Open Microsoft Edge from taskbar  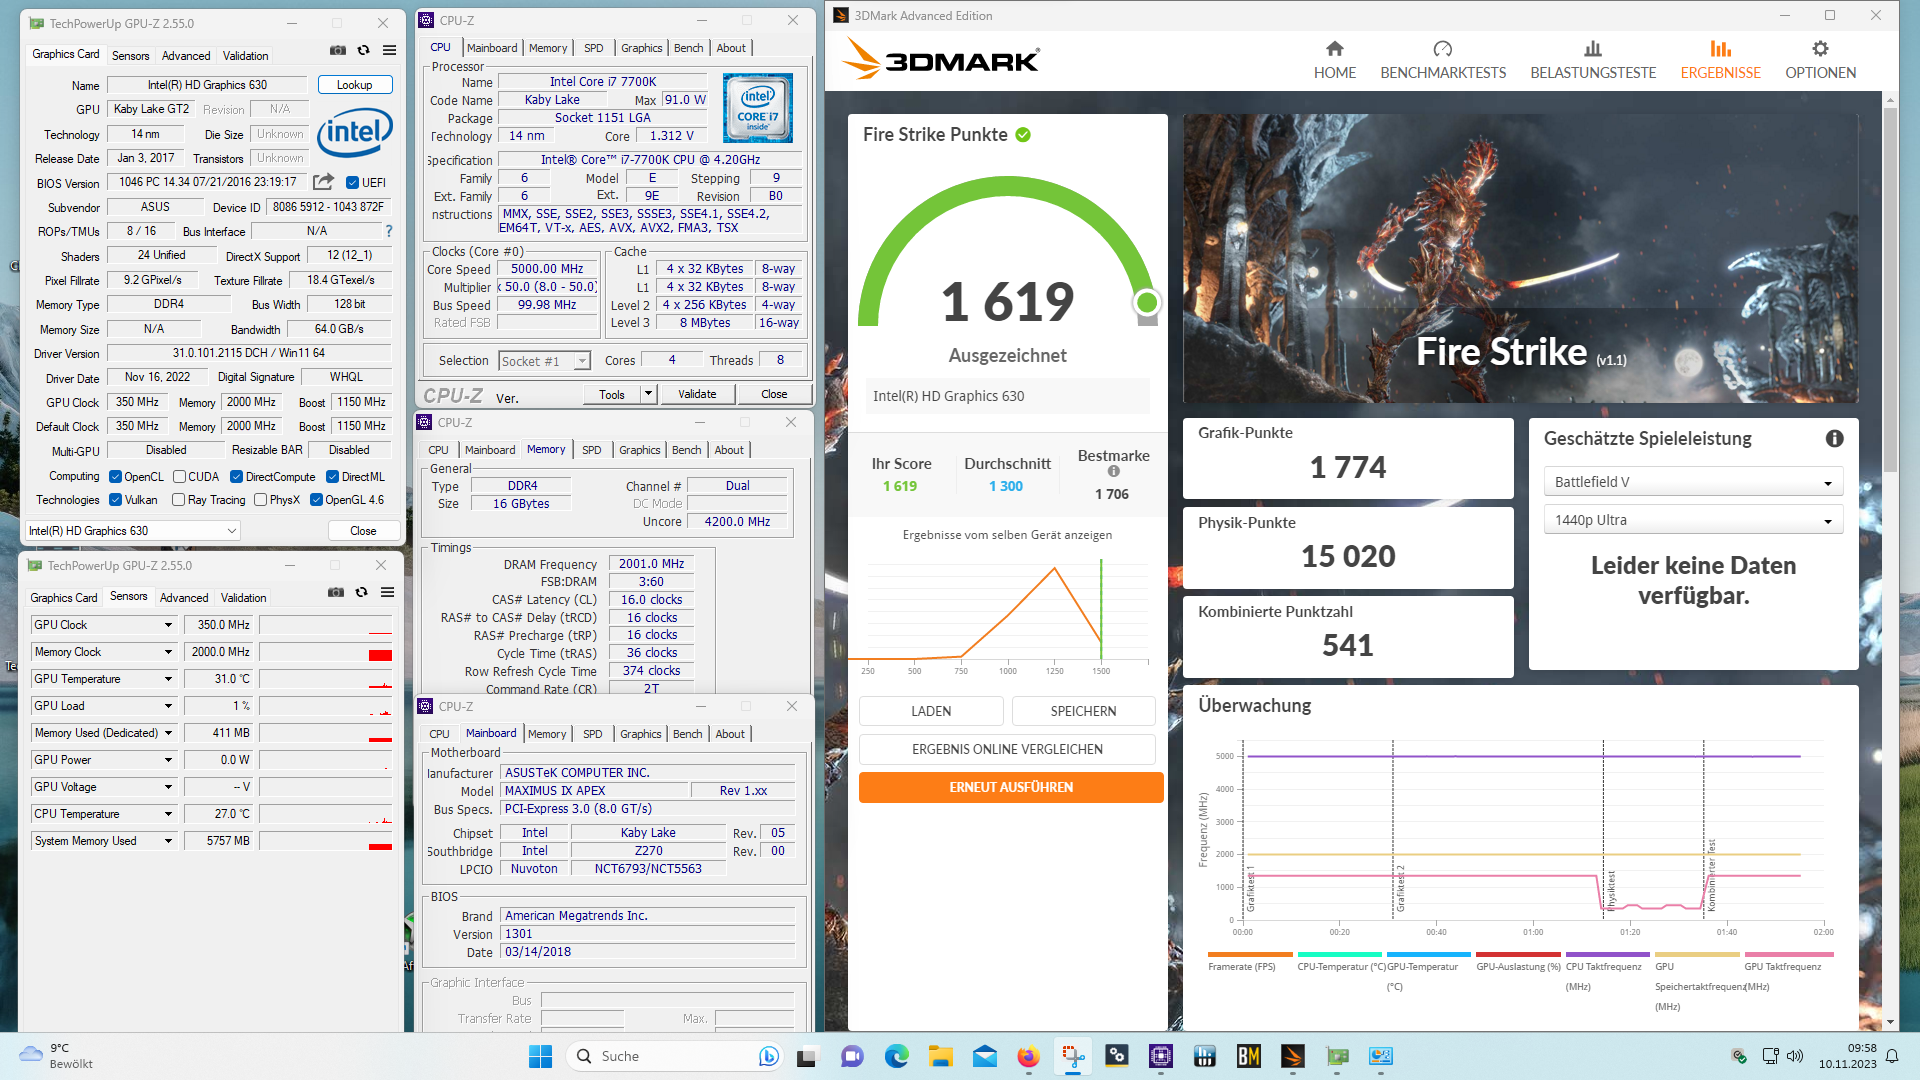point(896,1056)
